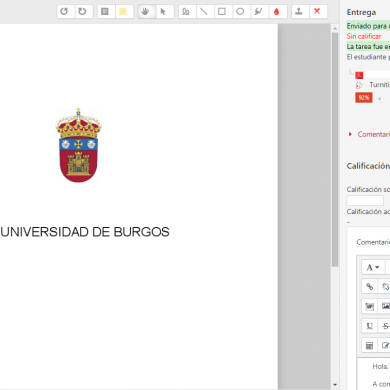Image resolution: width=390 pixels, height=390 pixels.
Task: Toggle strikethrough formatting
Action: click(385, 326)
